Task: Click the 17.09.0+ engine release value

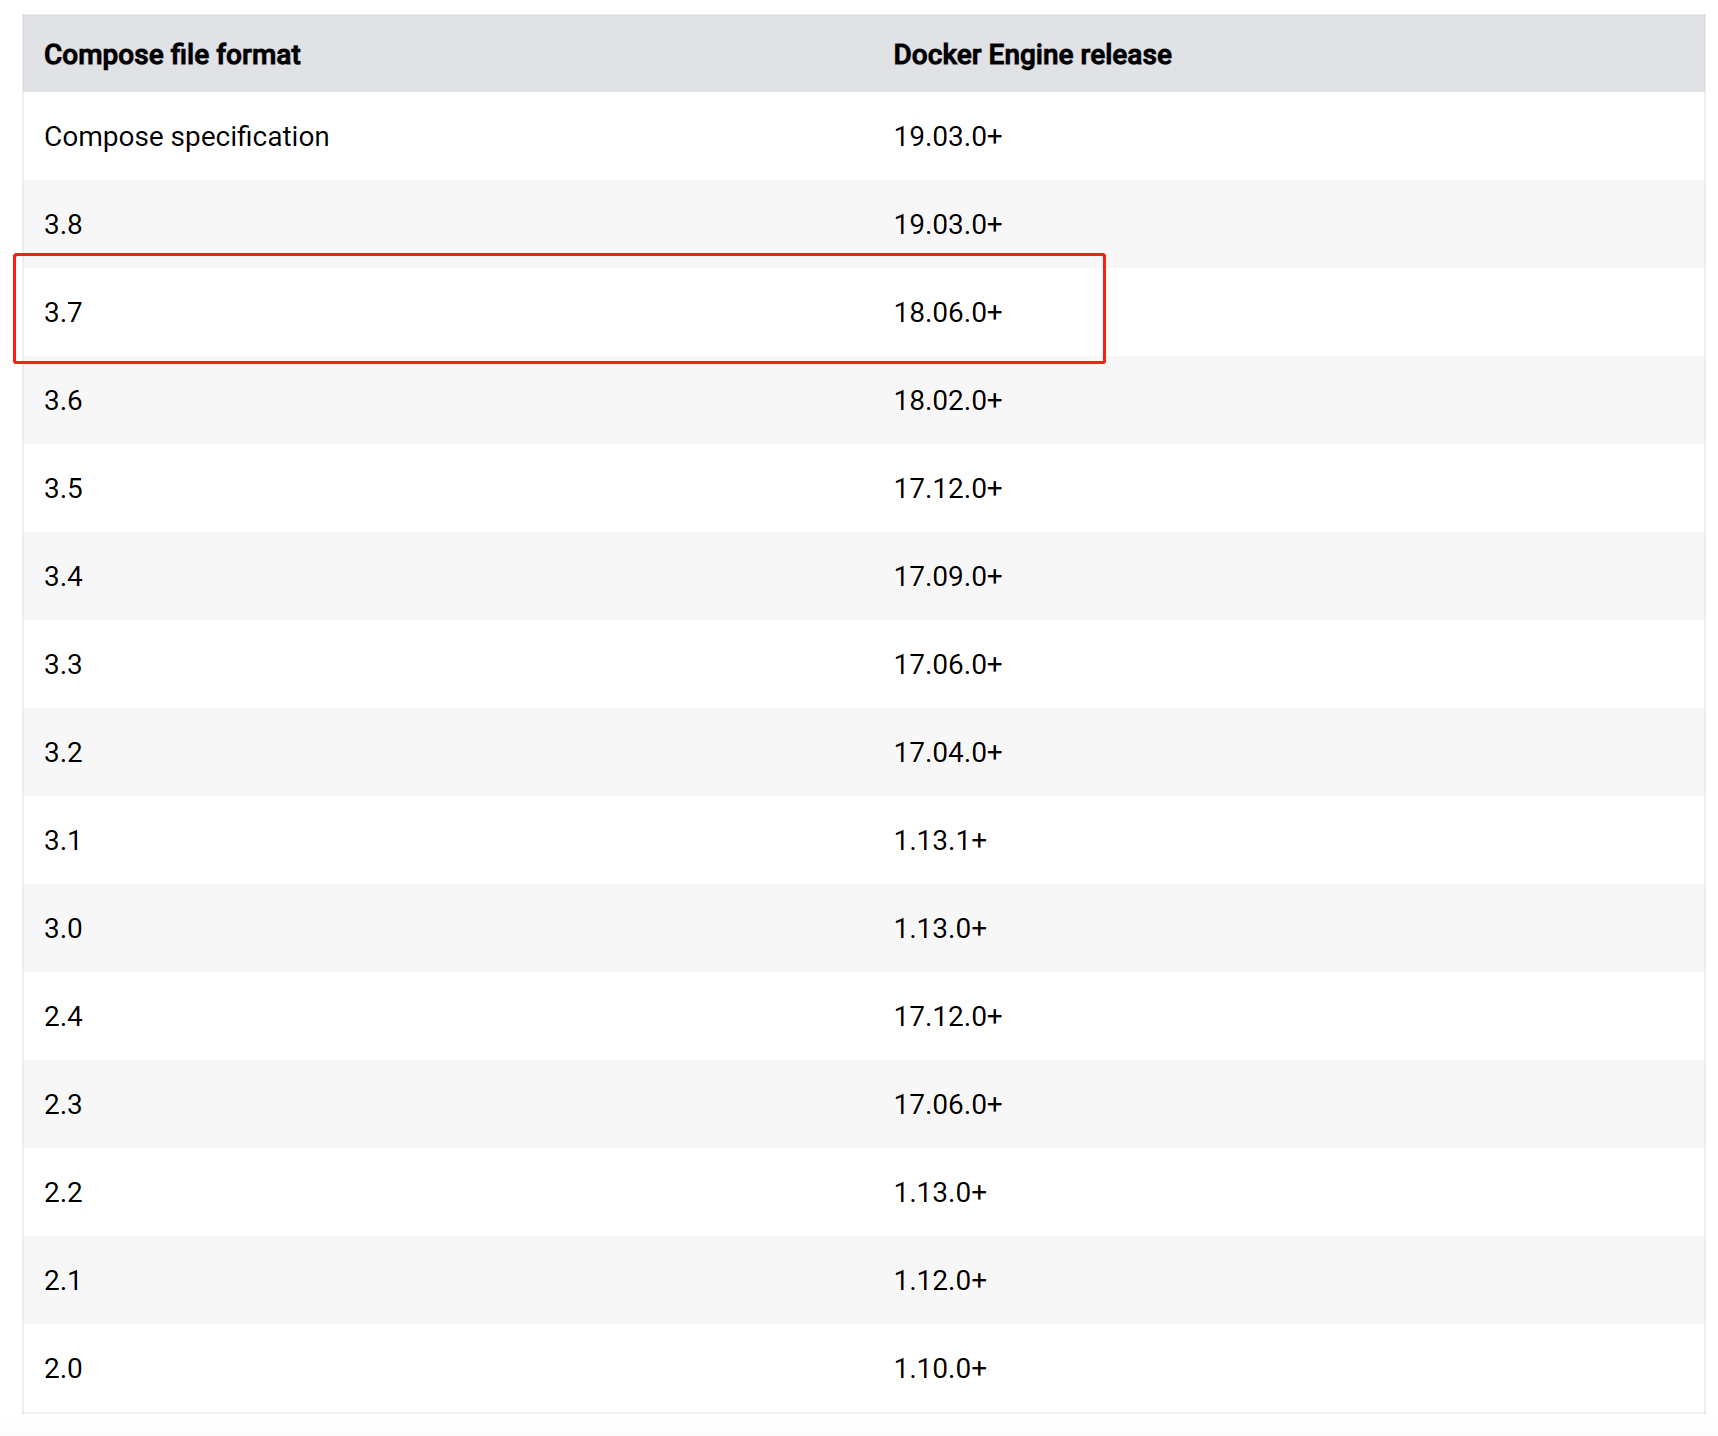Action: pos(948,577)
